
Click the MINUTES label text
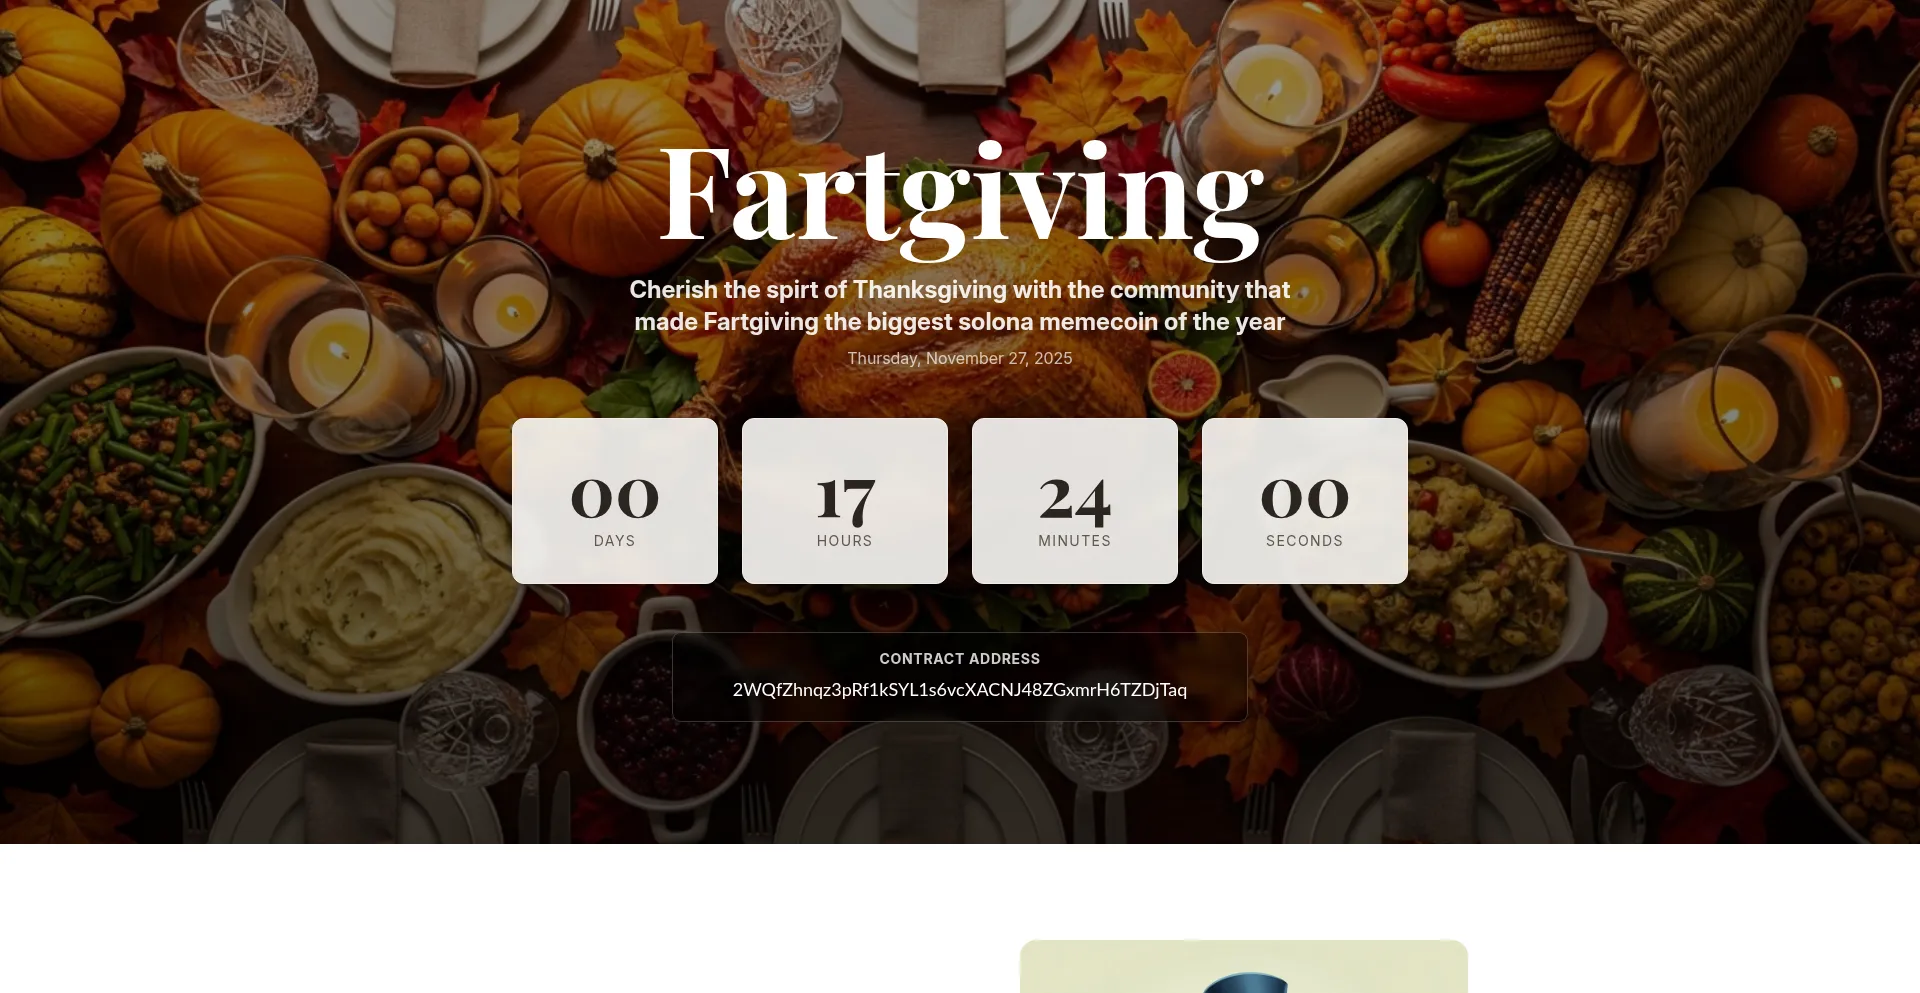tap(1075, 541)
